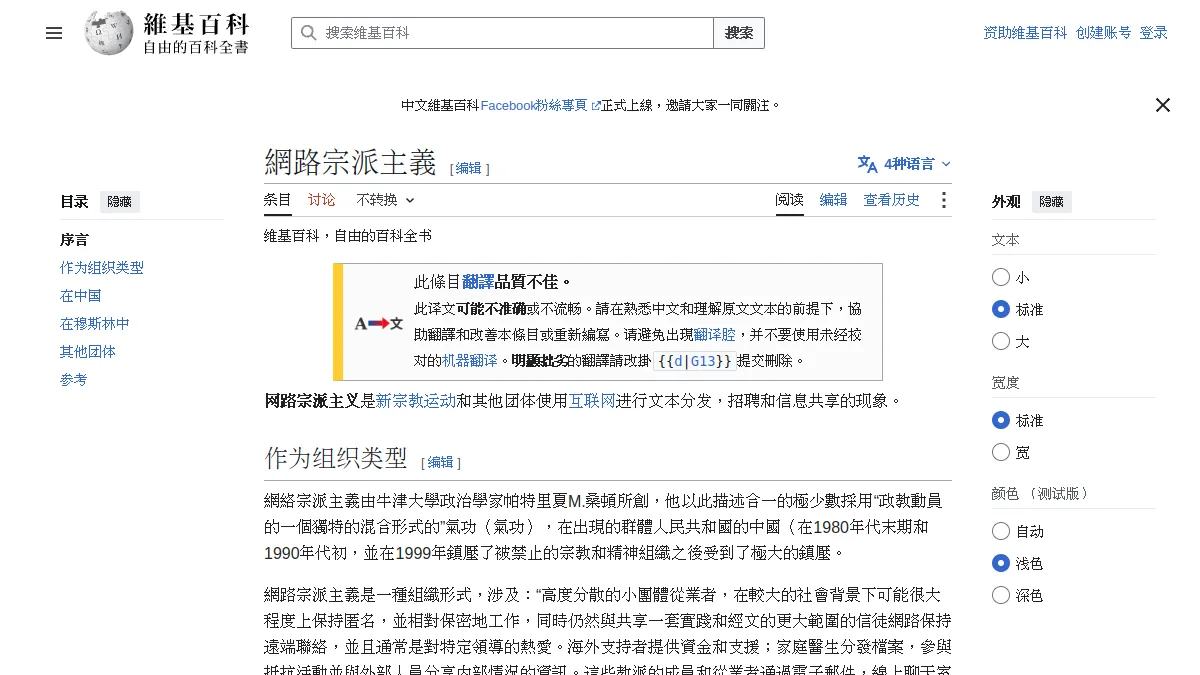Open the 翻译腔 link
The width and height of the screenshot is (1200, 675).
pyautogui.click(x=714, y=335)
